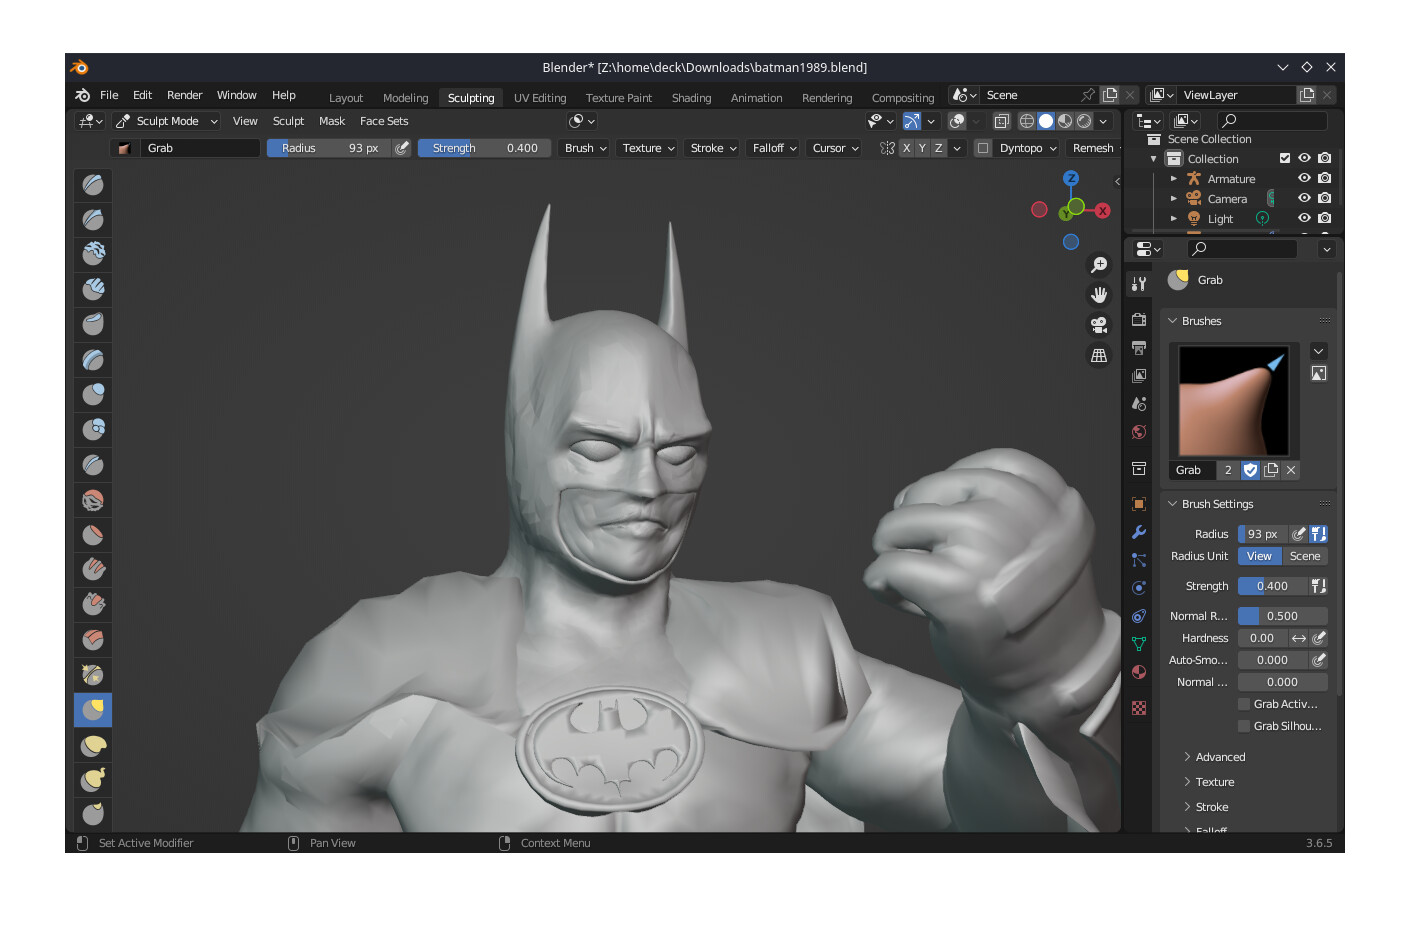
Task: Click the blue Z axis gizmo handle
Action: (x=1071, y=178)
